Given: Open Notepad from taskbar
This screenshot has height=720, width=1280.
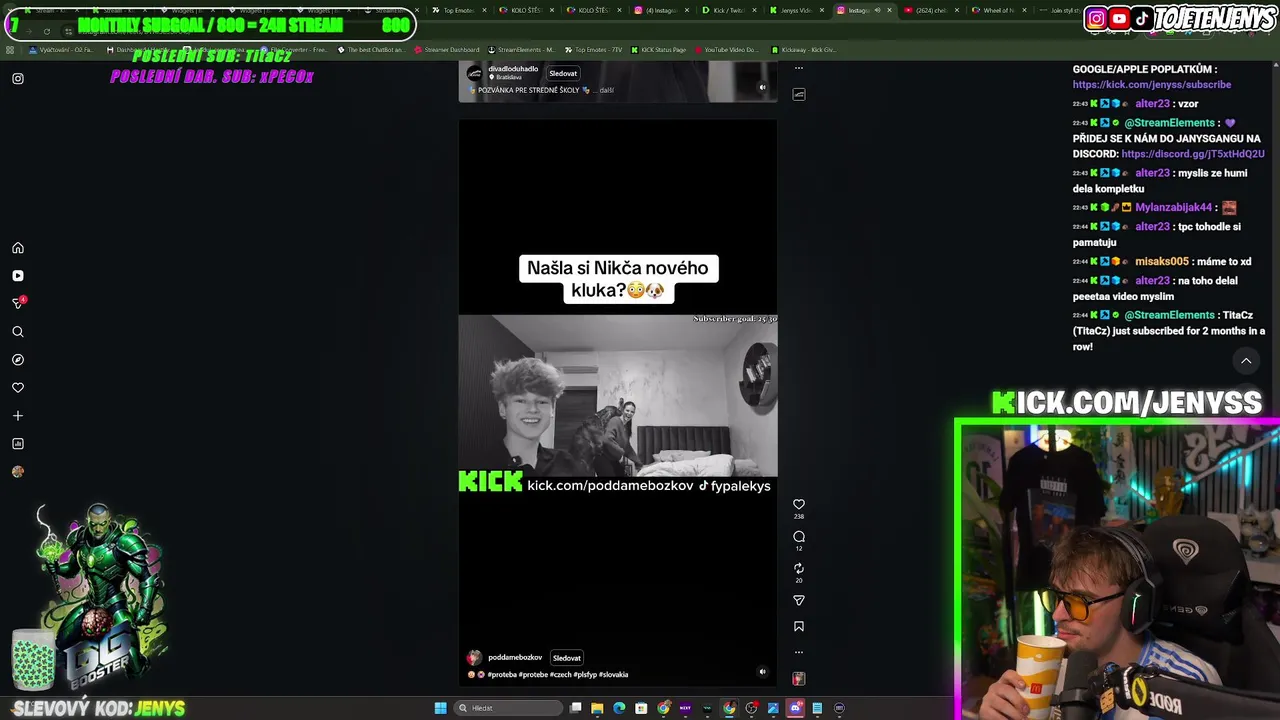Looking at the screenshot, I should point(817,708).
